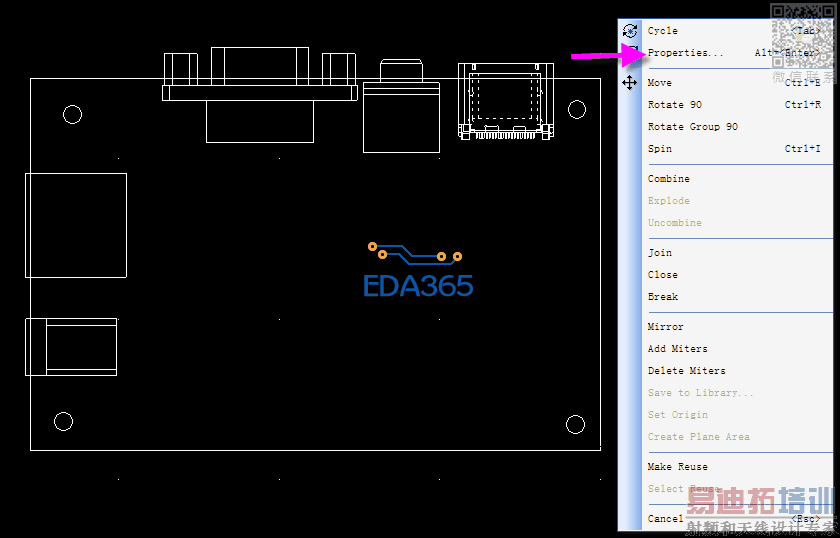
Task: Click the EDA365 logo
Action: coord(417,270)
